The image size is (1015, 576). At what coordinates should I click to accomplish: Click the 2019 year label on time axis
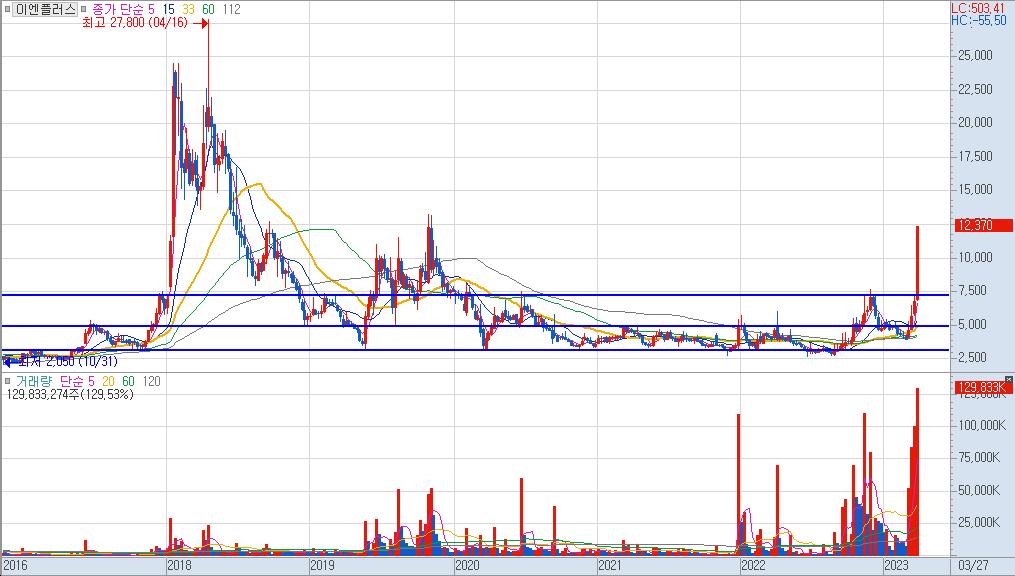(x=322, y=565)
